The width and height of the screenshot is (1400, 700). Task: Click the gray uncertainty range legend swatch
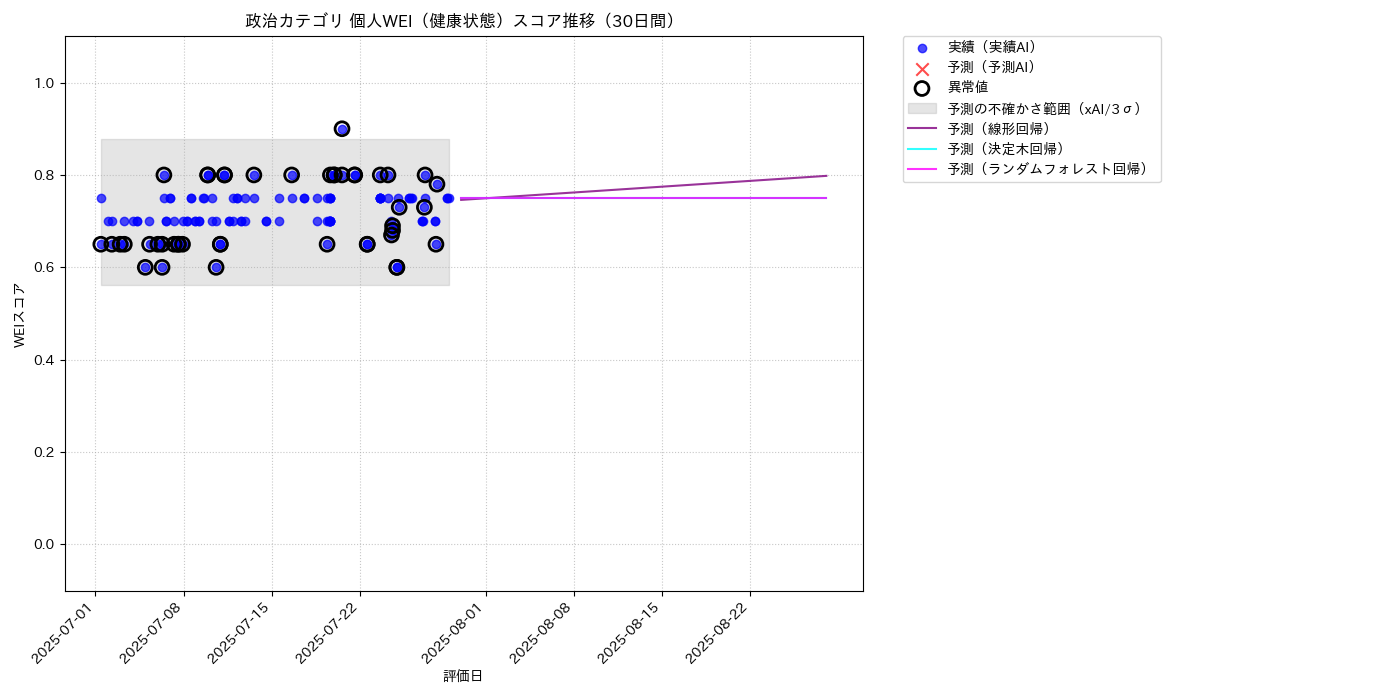pos(922,108)
